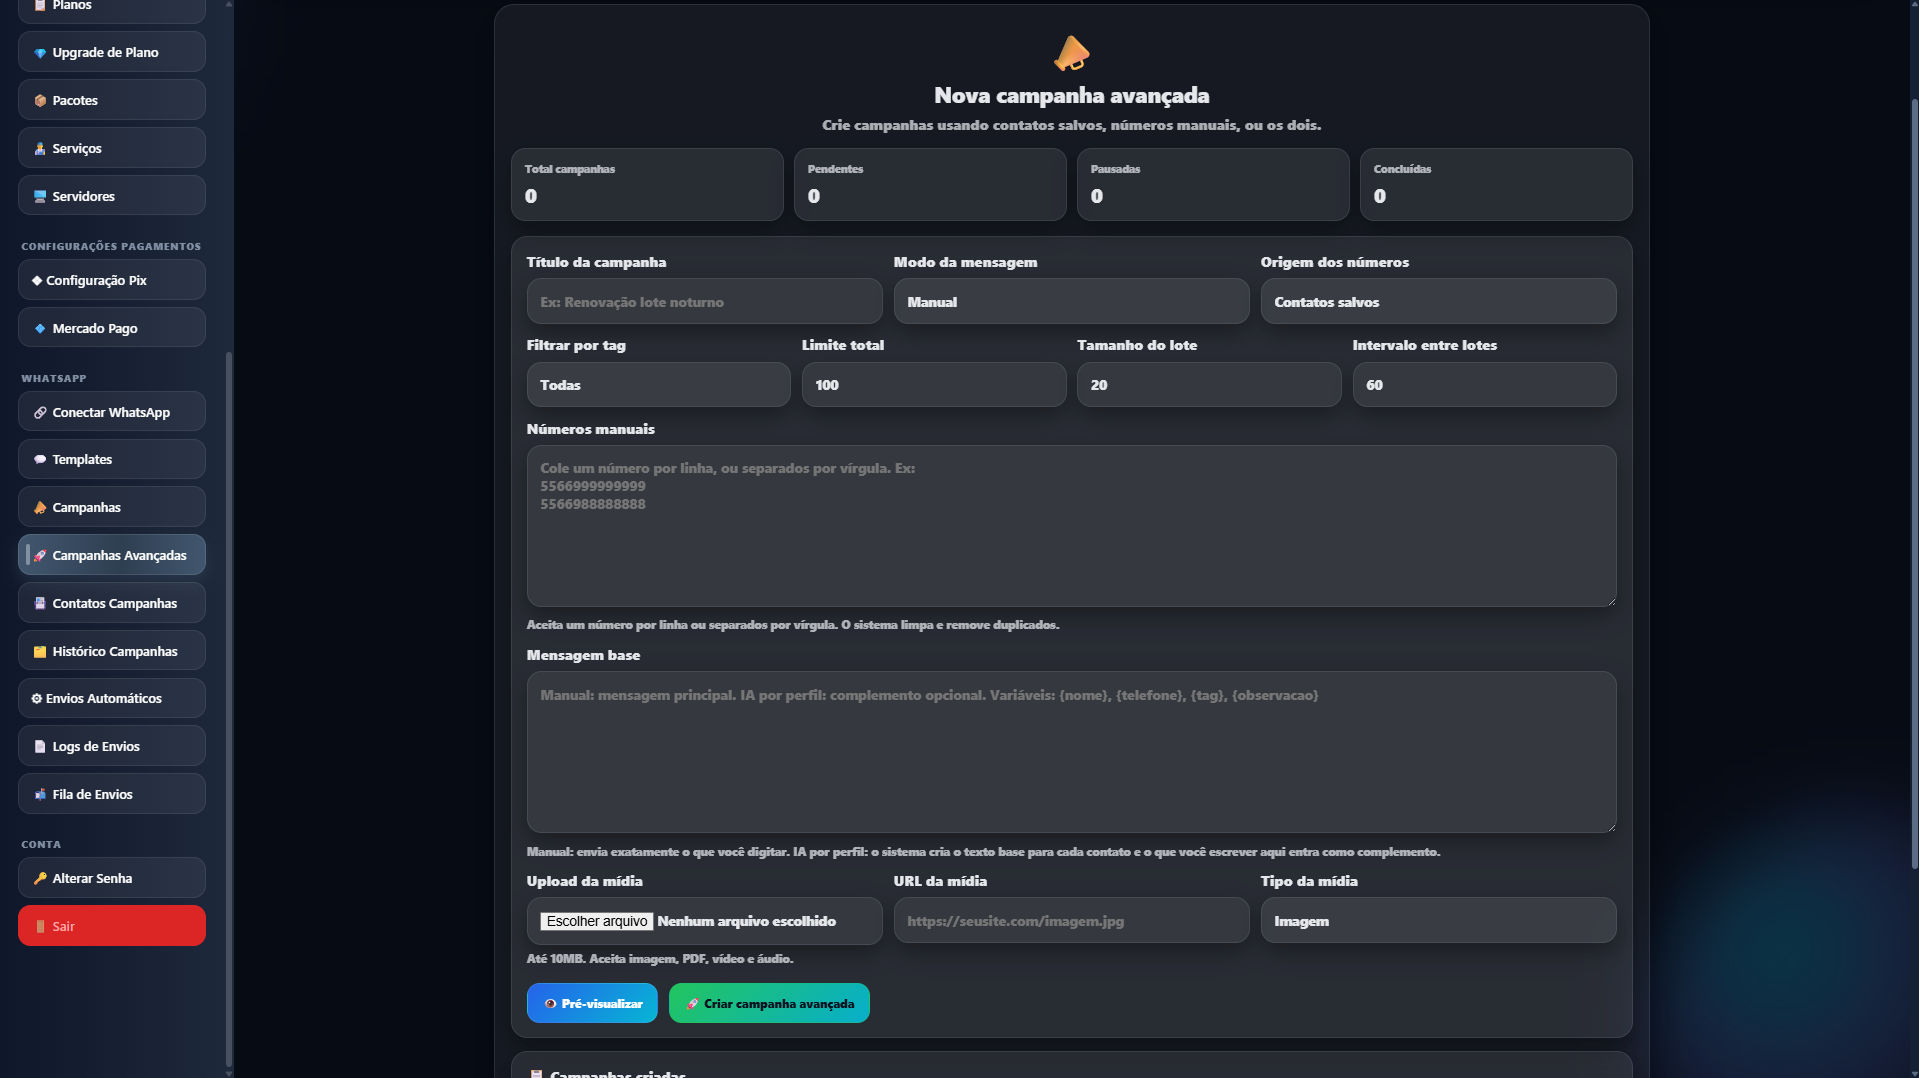Open Envios Automáticos via the gear icon
Screen dimensions: 1919x1078
tap(36, 698)
